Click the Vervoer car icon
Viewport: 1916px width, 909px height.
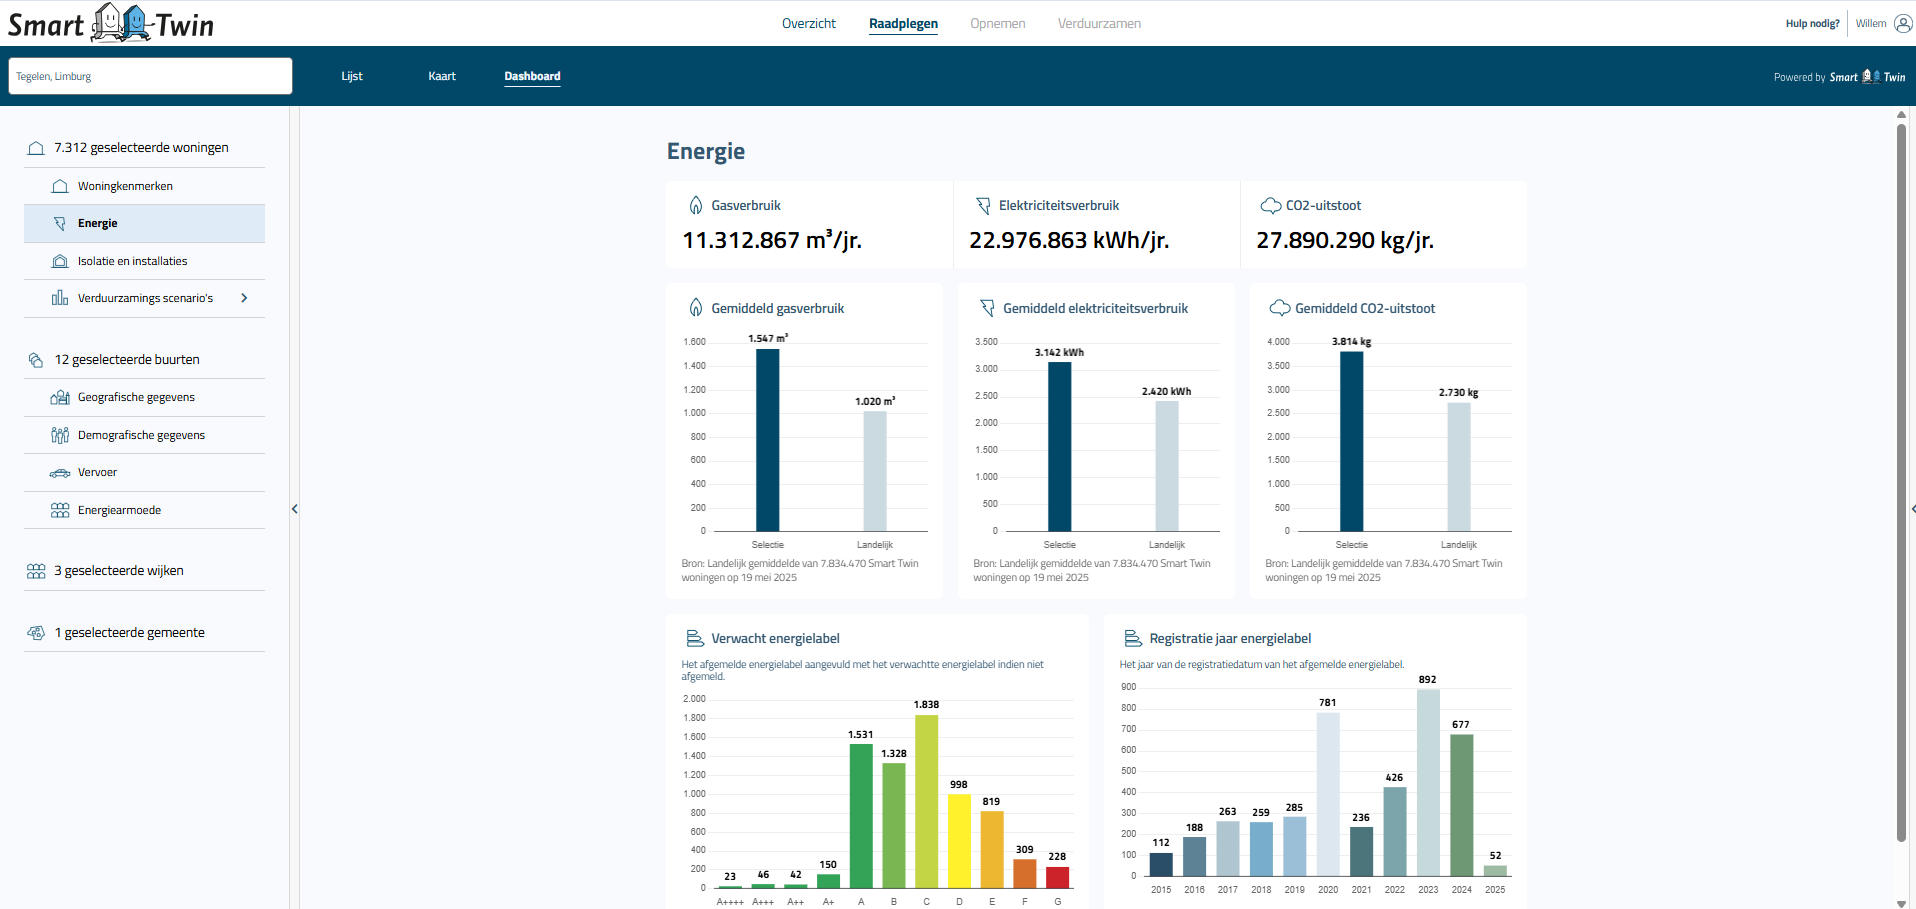click(x=59, y=472)
